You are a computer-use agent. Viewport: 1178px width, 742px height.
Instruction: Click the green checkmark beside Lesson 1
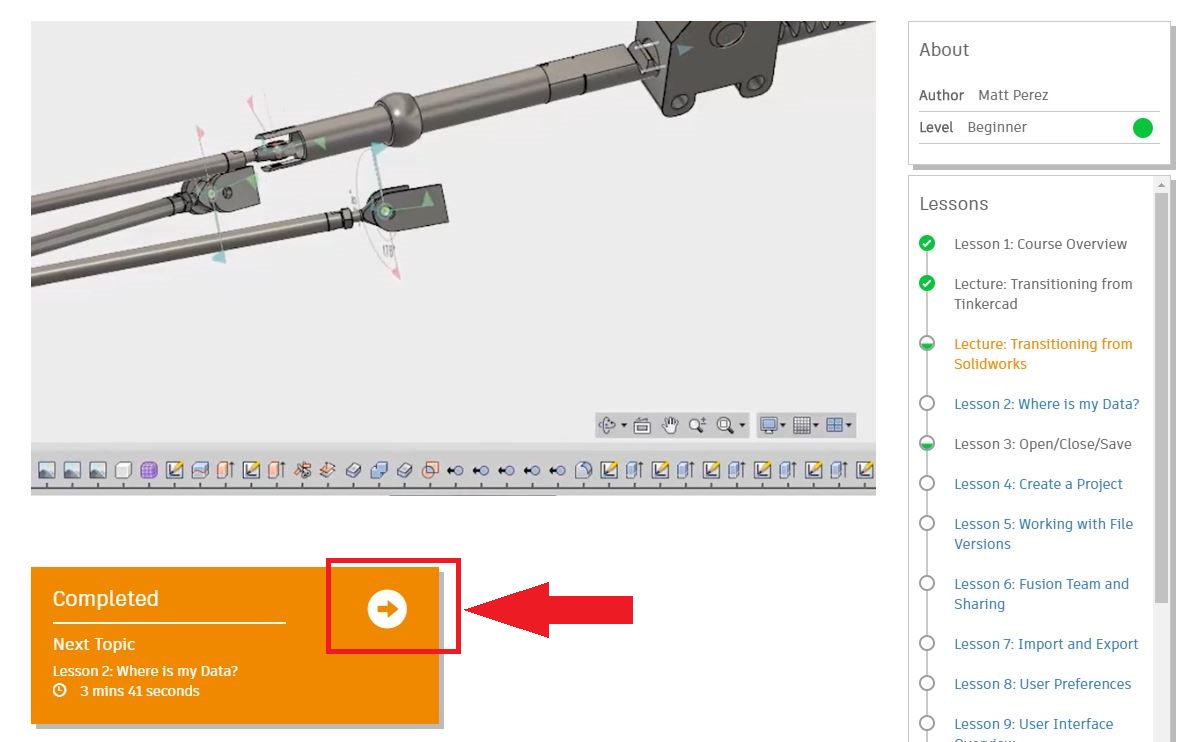click(926, 243)
